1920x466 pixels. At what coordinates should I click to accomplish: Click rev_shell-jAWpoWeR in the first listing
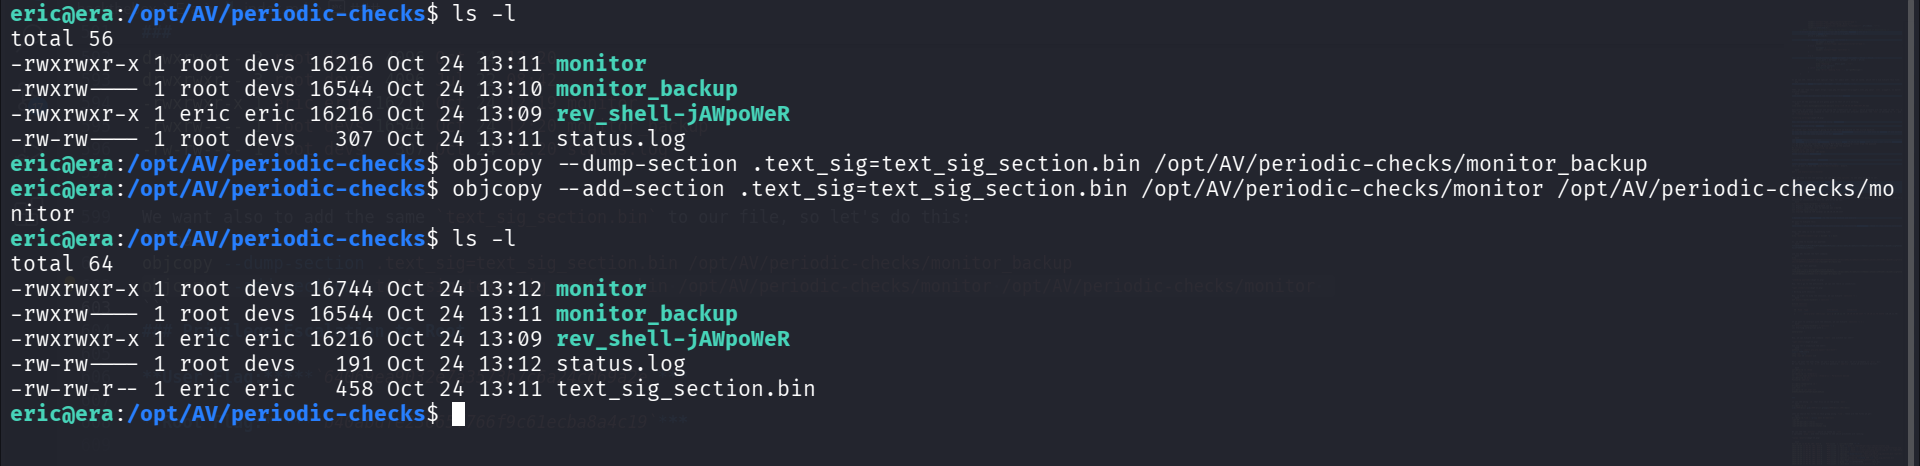[x=672, y=114]
